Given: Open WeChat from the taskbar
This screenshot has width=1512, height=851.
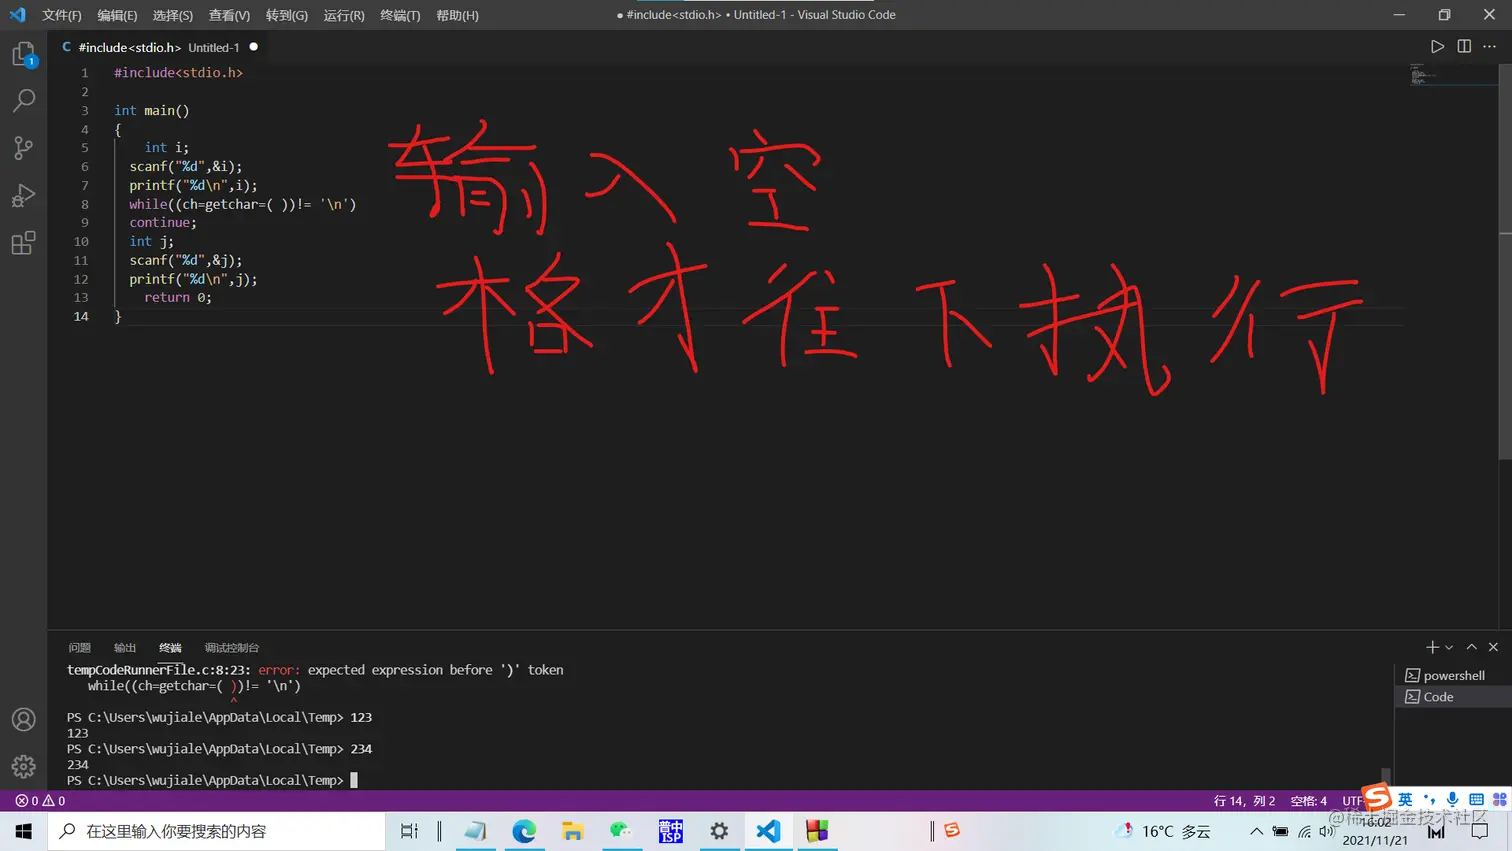Looking at the screenshot, I should point(621,831).
